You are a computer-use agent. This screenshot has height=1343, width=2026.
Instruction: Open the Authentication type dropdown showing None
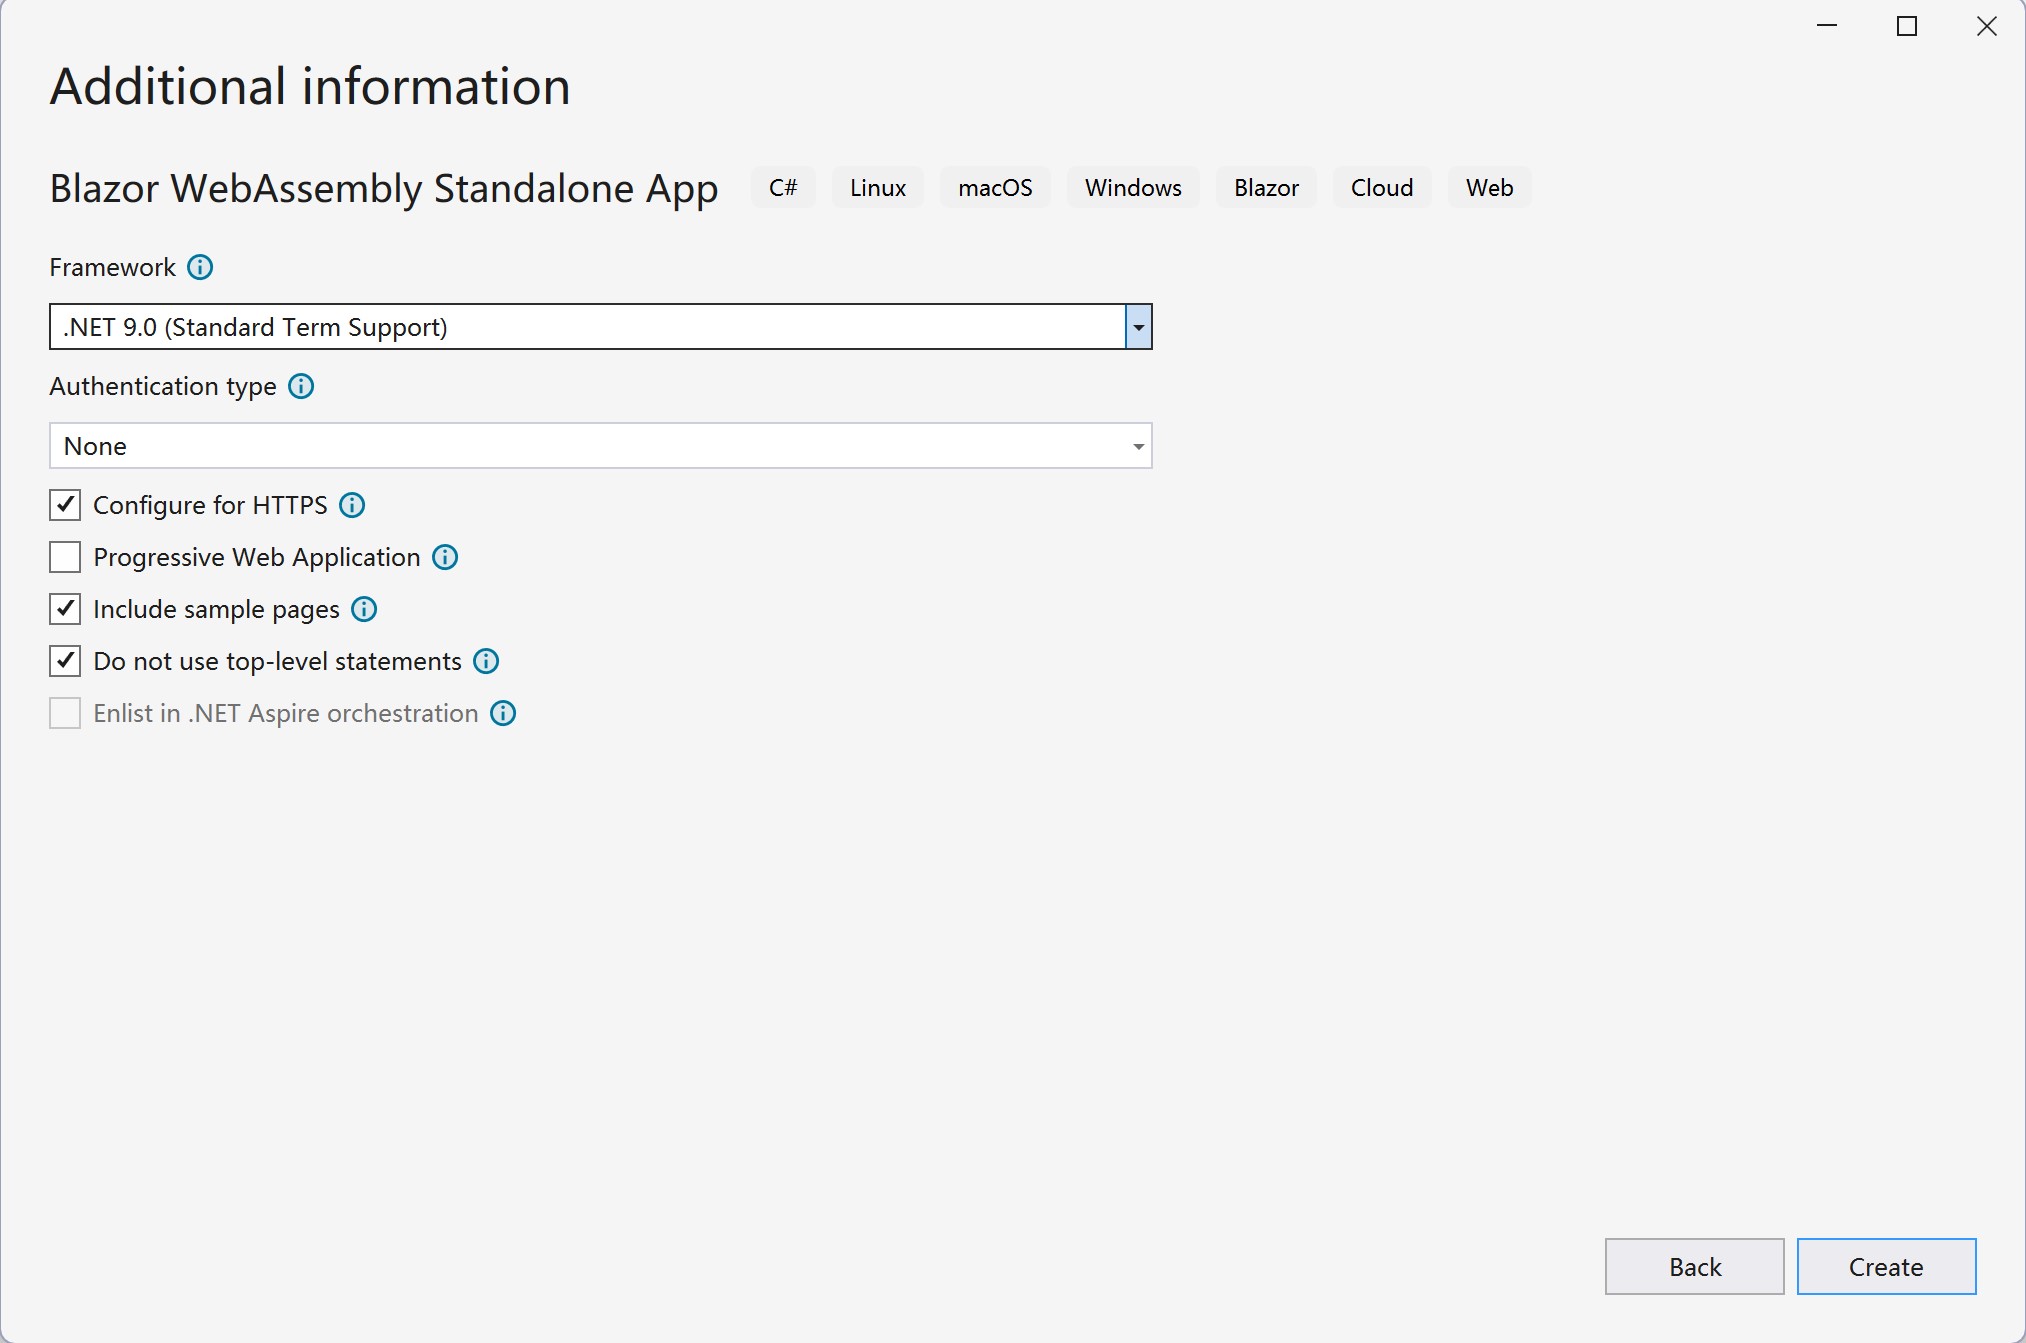click(601, 446)
